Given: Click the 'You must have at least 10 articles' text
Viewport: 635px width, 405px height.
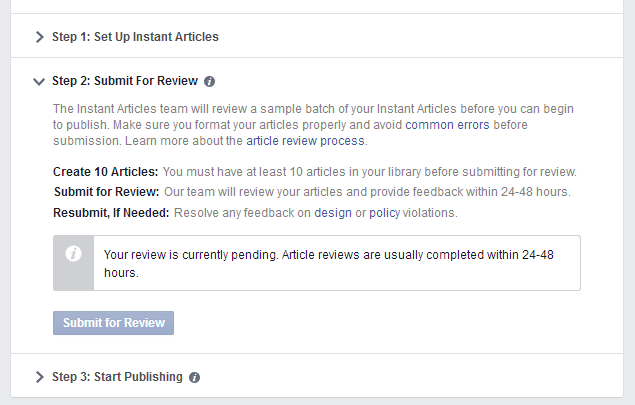Looking at the screenshot, I should point(369,172).
